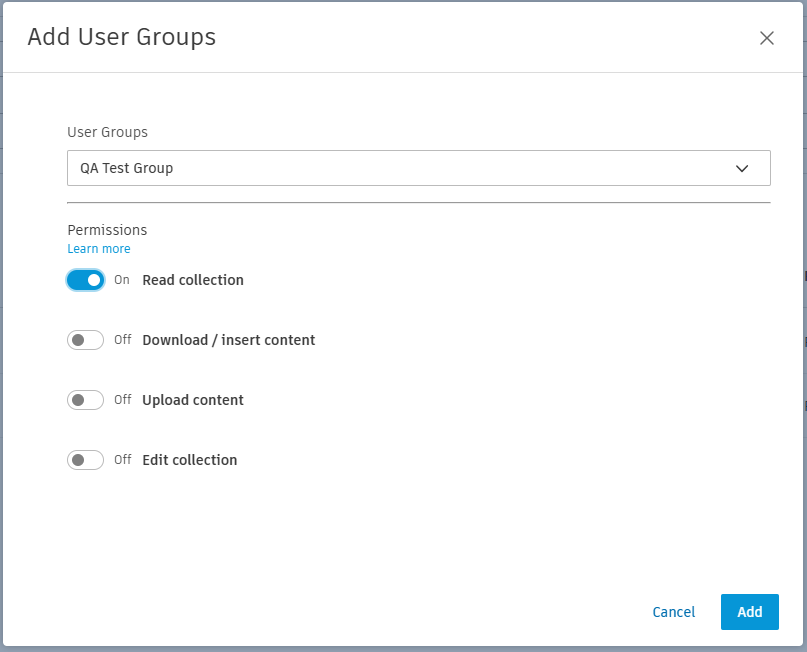Image resolution: width=807 pixels, height=652 pixels.
Task: Close the Add User Groups dialog
Action: click(767, 38)
